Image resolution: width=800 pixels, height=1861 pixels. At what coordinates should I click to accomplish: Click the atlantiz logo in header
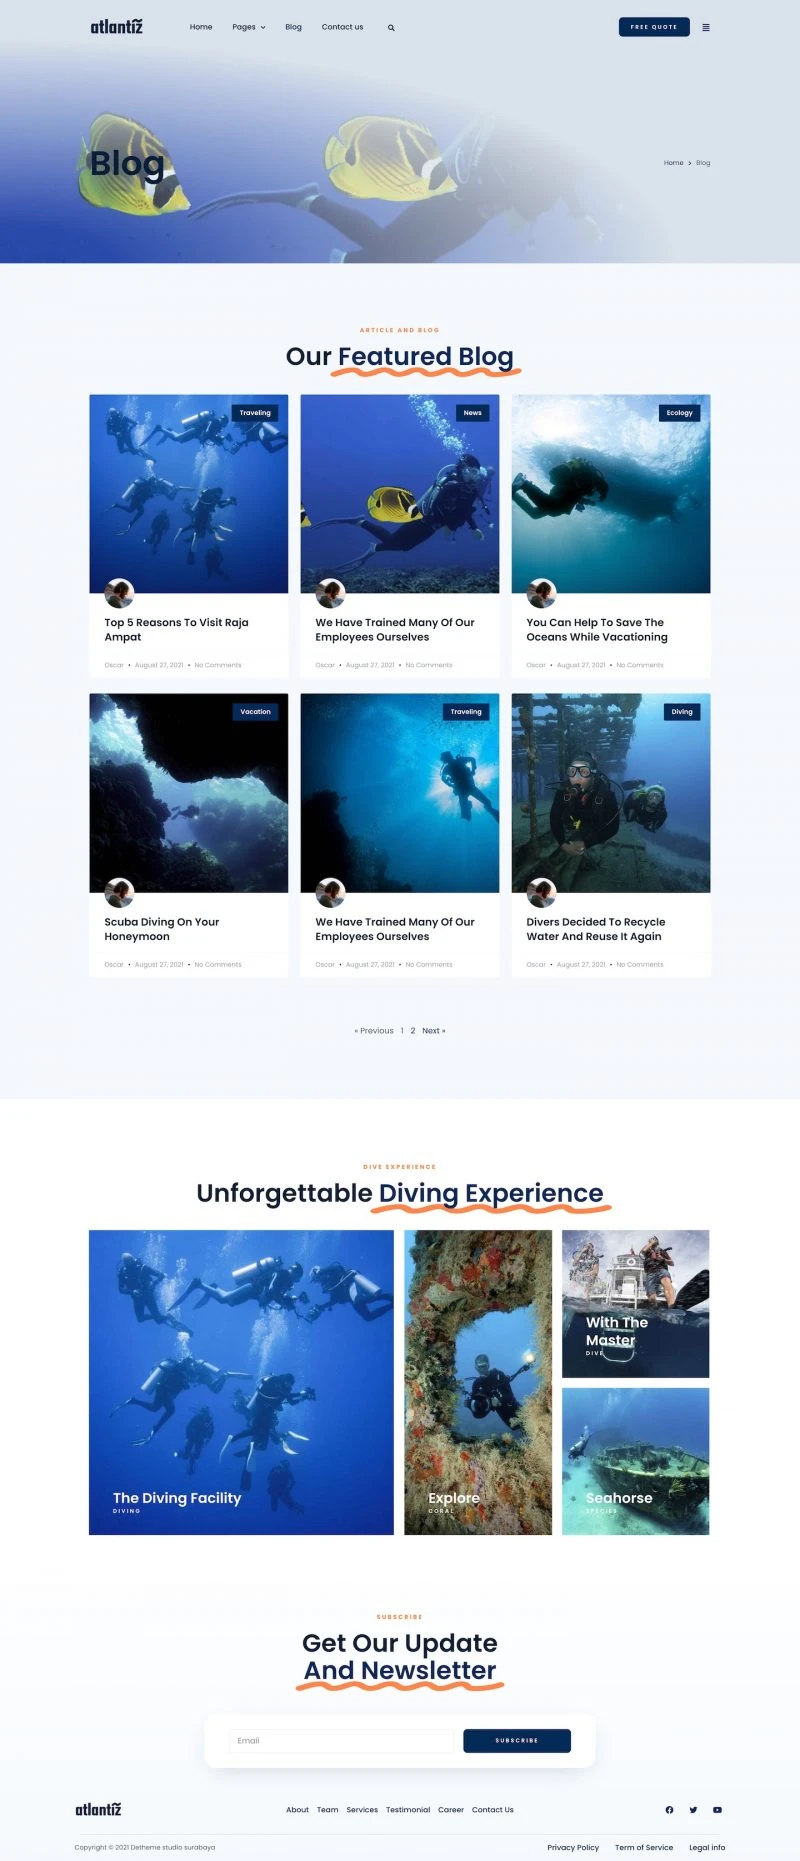[117, 27]
